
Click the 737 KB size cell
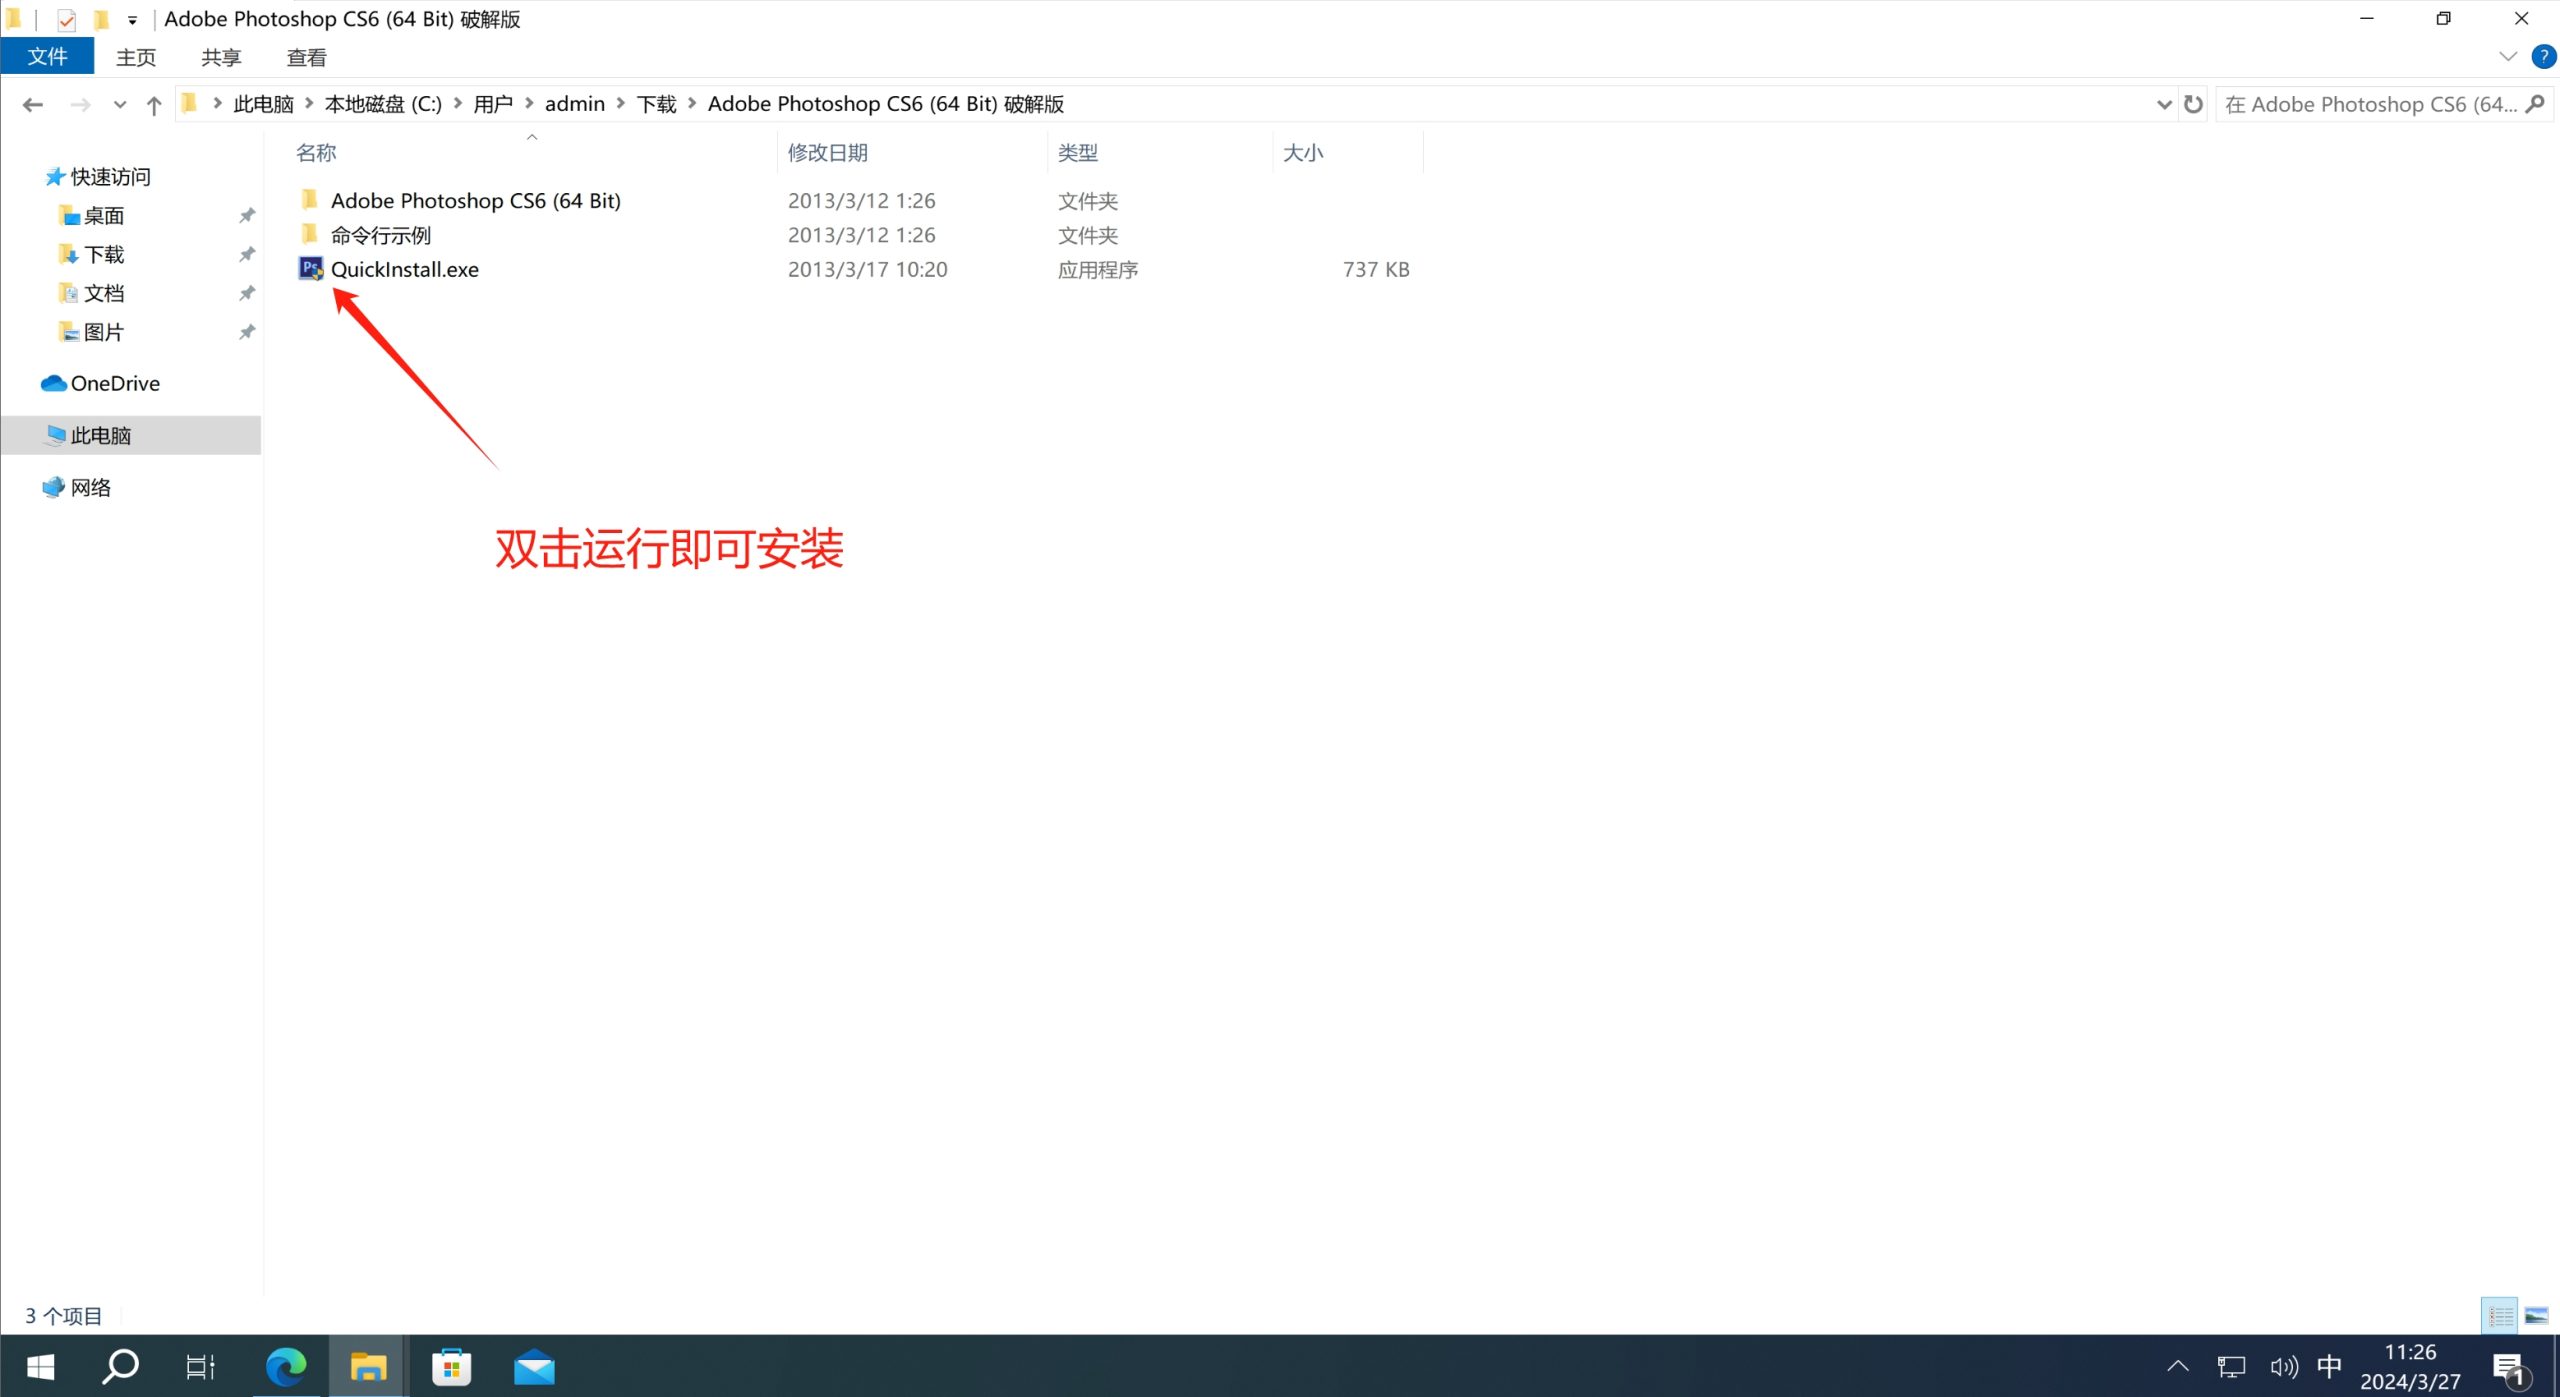point(1376,269)
